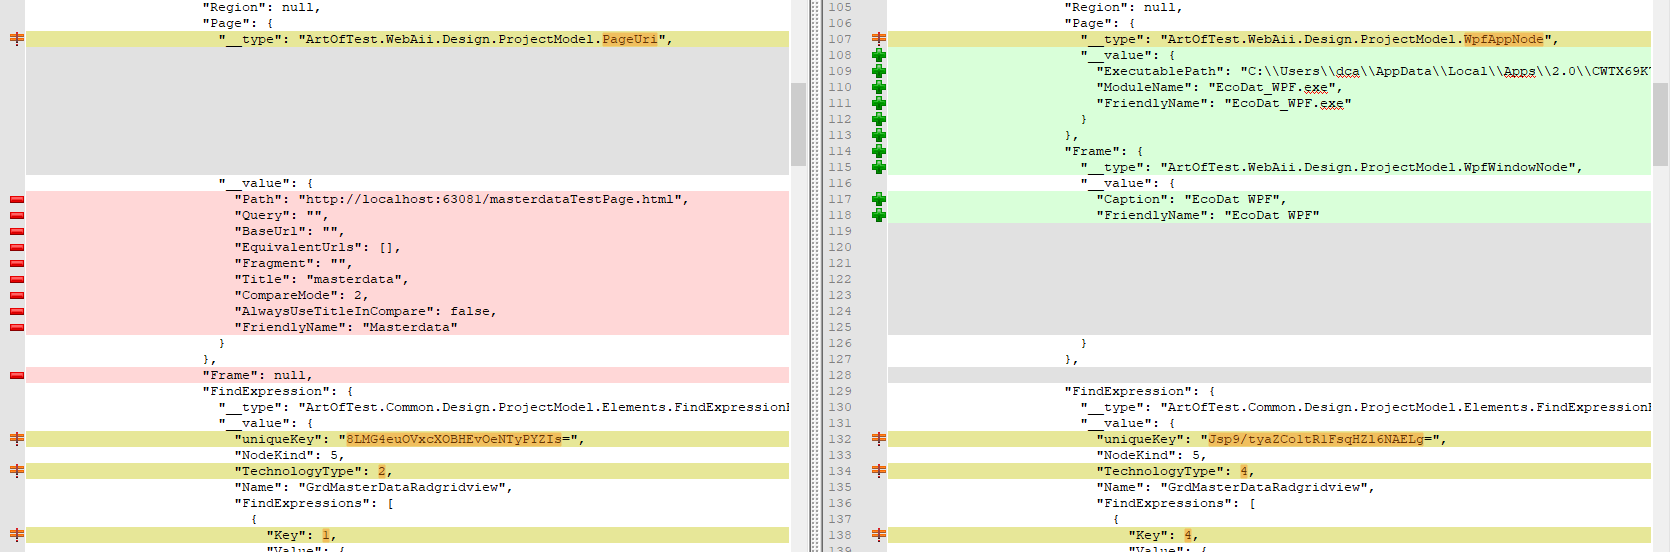1671x552 pixels.
Task: Click the changed marker beside the left uniqueKey line
Action: (17, 439)
